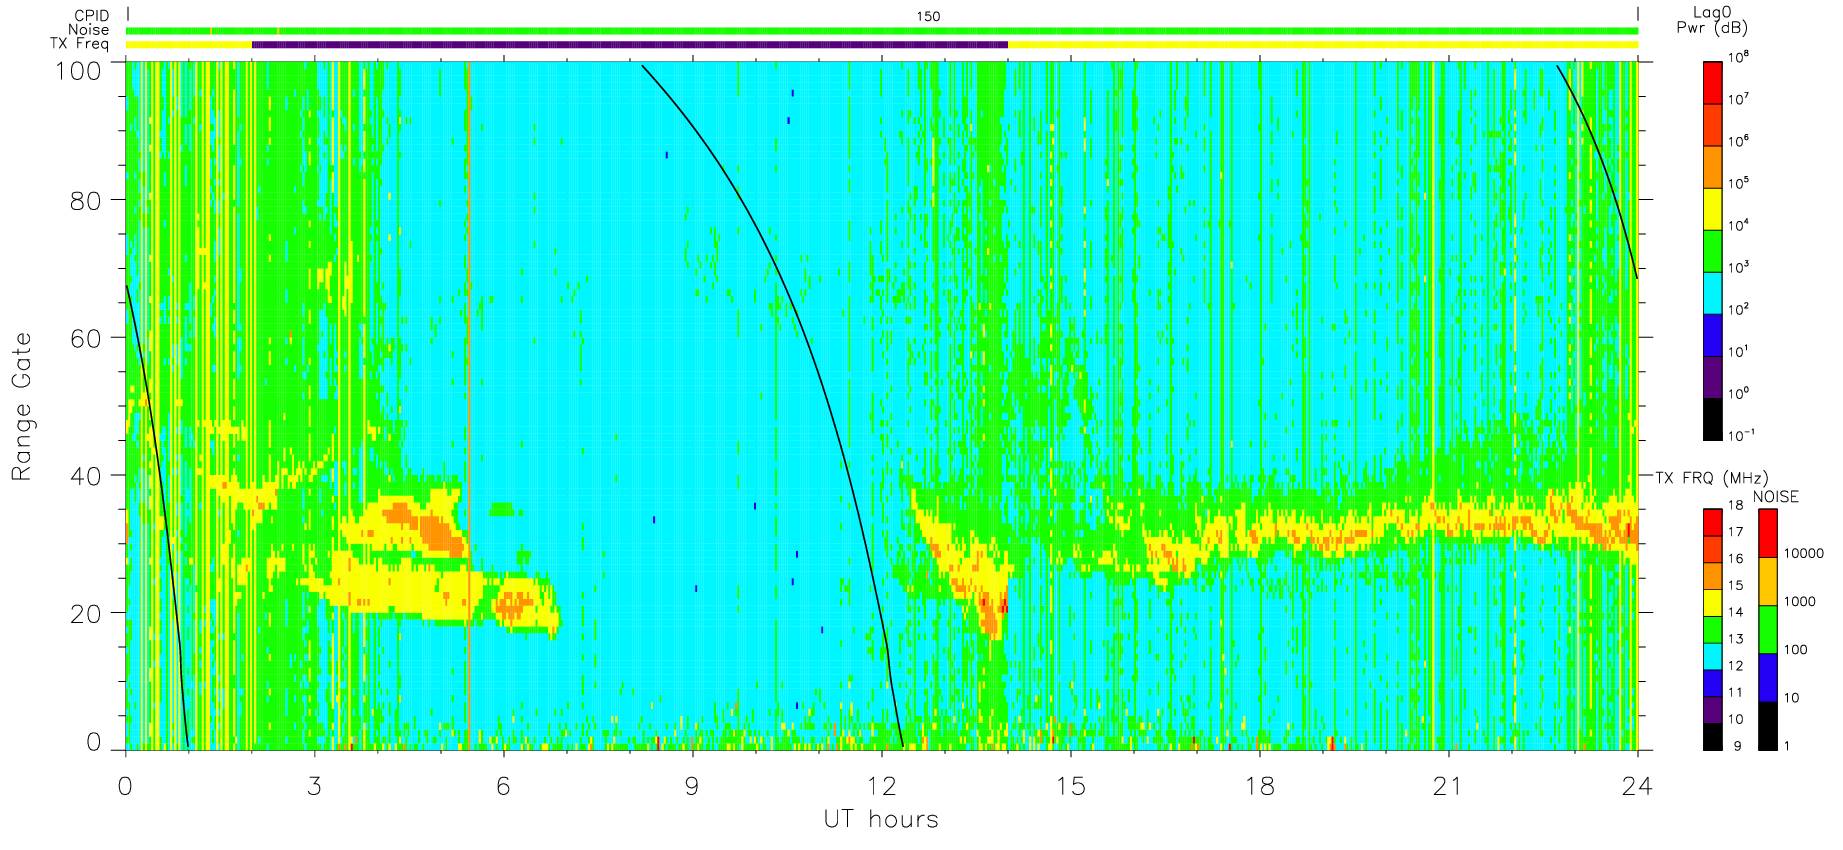The width and height of the screenshot is (1843, 850).
Task: Click the '10000' label on NOISE legend
Action: [x=1804, y=554]
